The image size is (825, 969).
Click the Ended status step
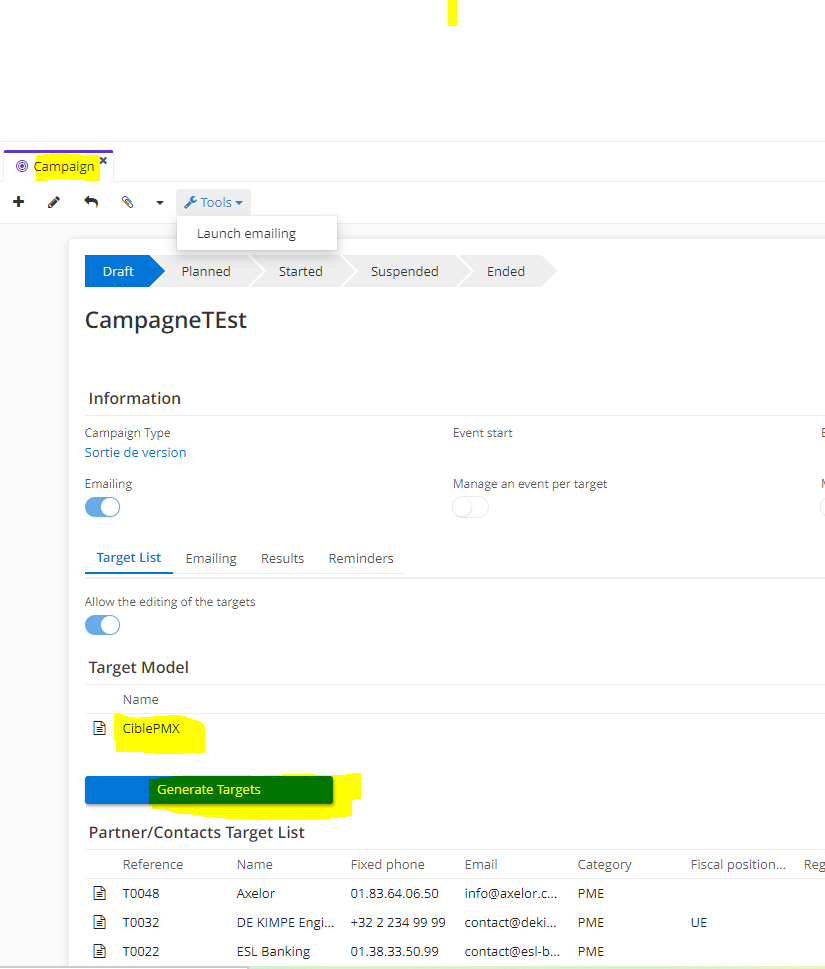click(506, 271)
